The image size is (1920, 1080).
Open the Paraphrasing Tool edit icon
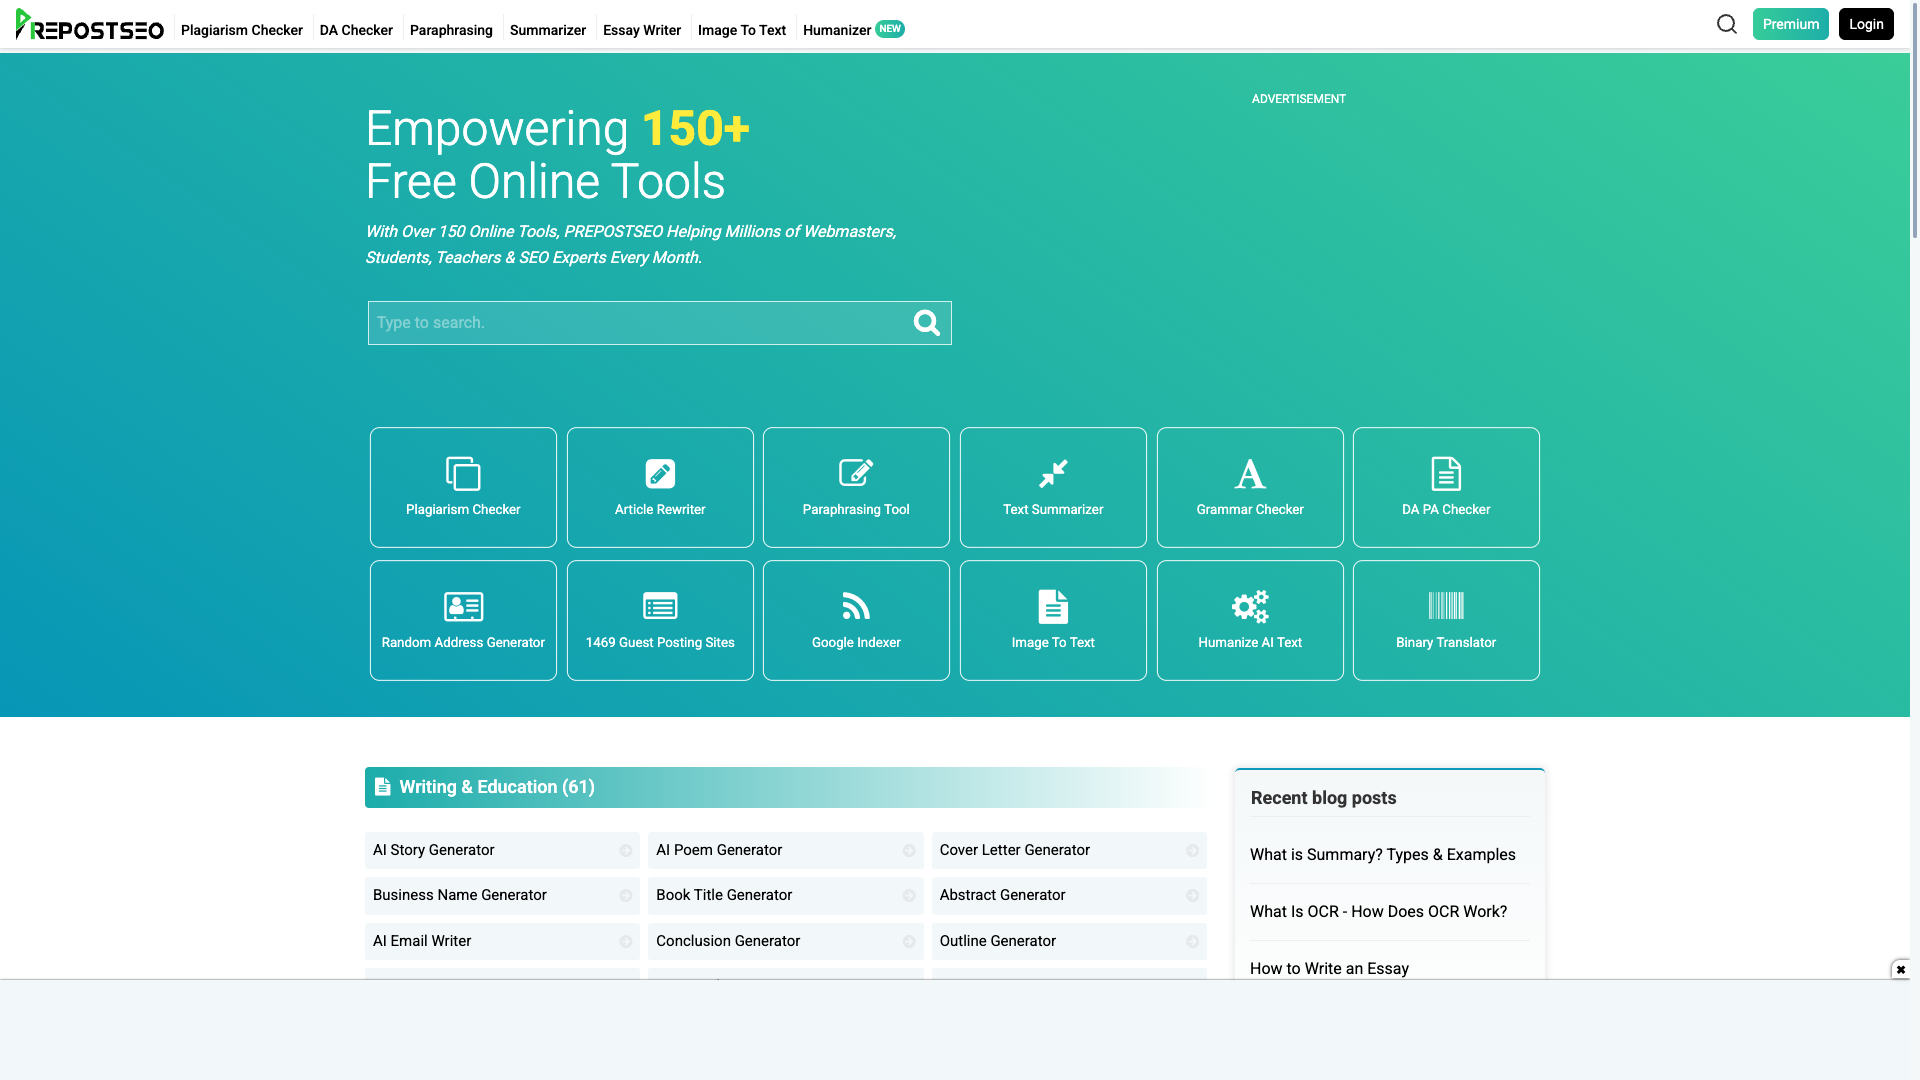(x=856, y=473)
